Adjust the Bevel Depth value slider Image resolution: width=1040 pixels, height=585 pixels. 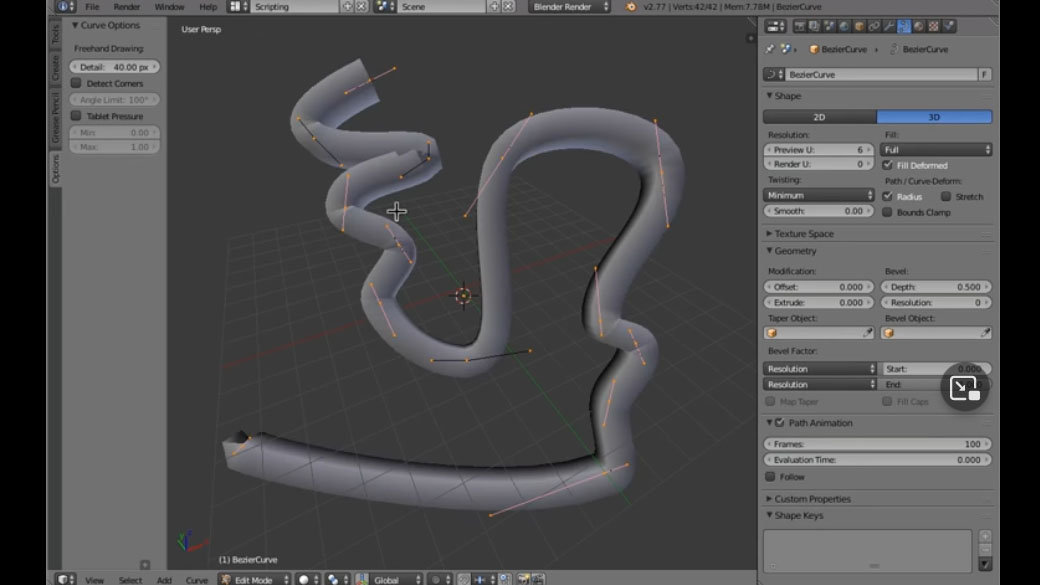pos(935,286)
